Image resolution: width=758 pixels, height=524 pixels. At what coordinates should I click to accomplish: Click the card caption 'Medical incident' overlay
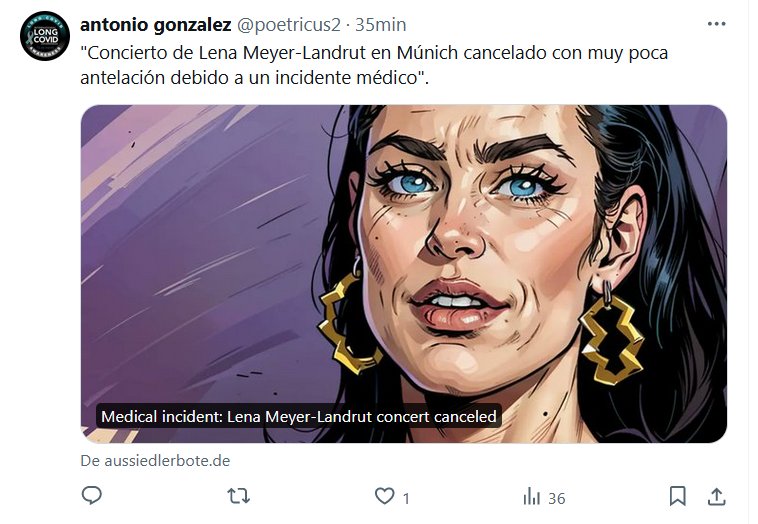tap(299, 416)
